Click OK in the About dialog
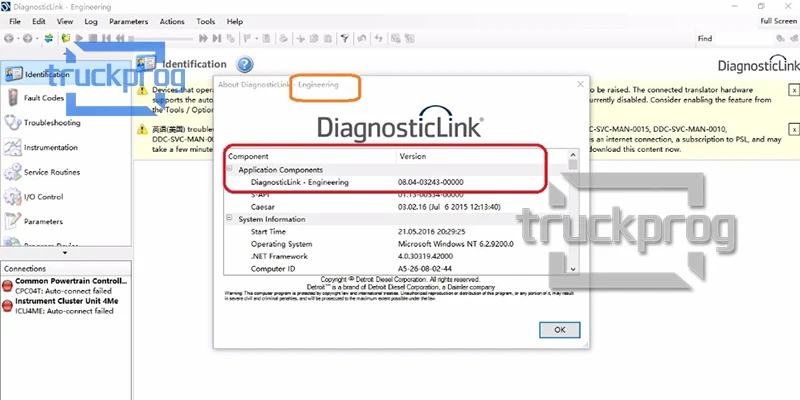This screenshot has width=800, height=400. pyautogui.click(x=560, y=330)
